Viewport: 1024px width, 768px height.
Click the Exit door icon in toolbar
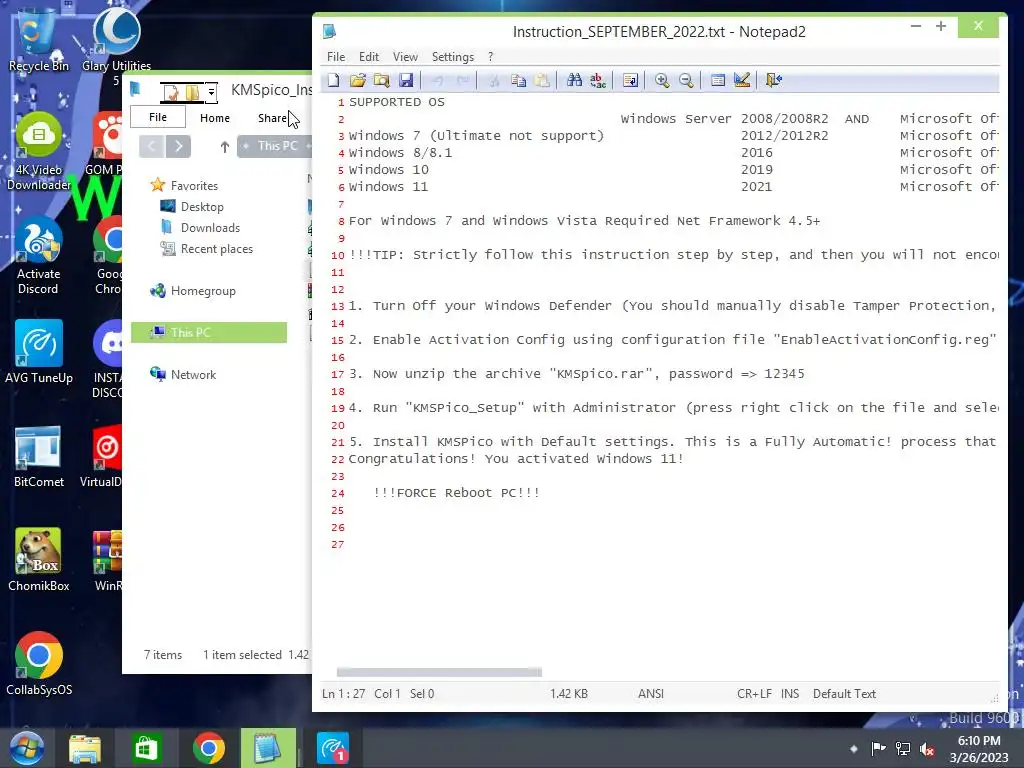[x=774, y=80]
